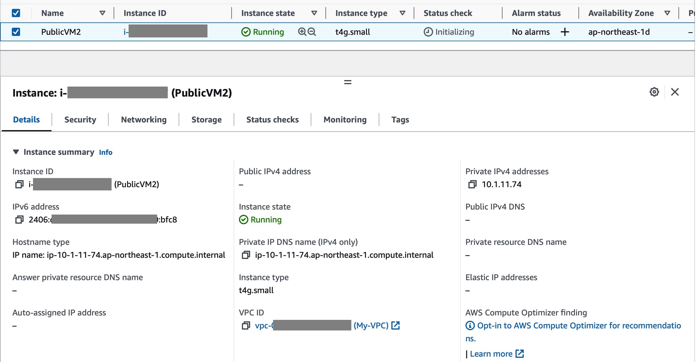Click t4g.small under Instance type in summary
The image size is (700, 362).
[x=256, y=291]
